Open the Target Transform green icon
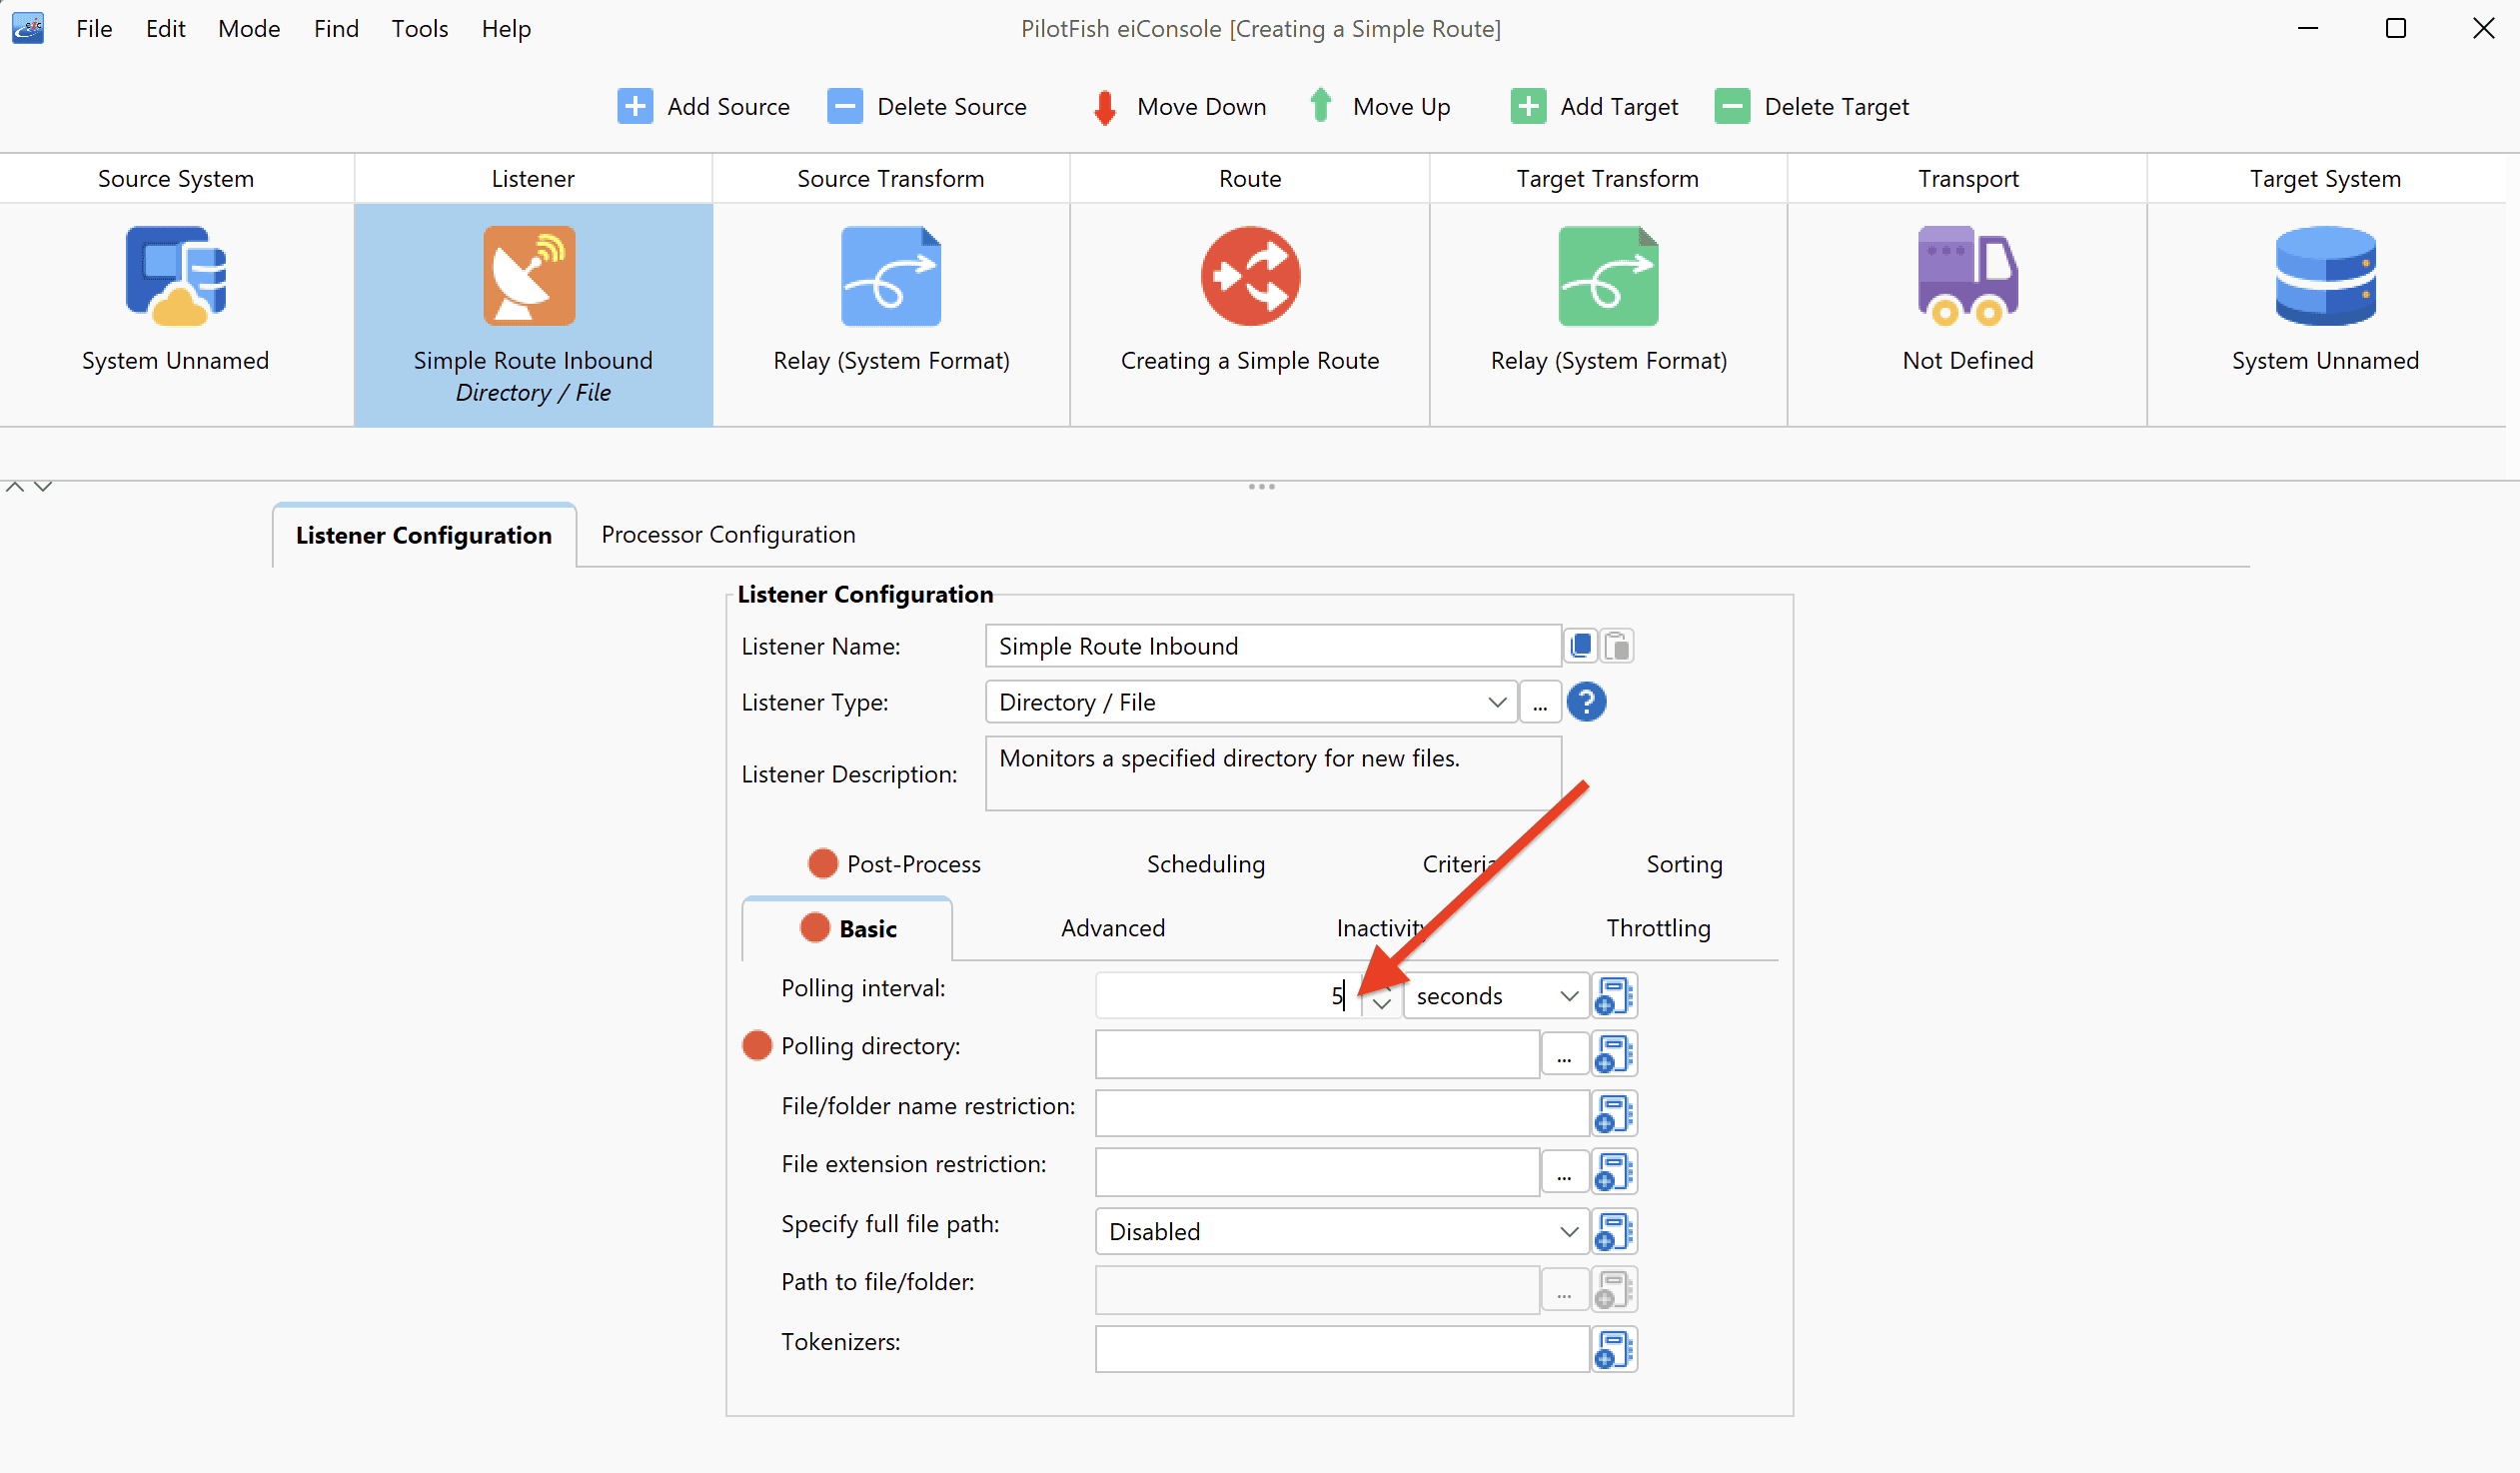The width and height of the screenshot is (2520, 1473). [x=1608, y=276]
